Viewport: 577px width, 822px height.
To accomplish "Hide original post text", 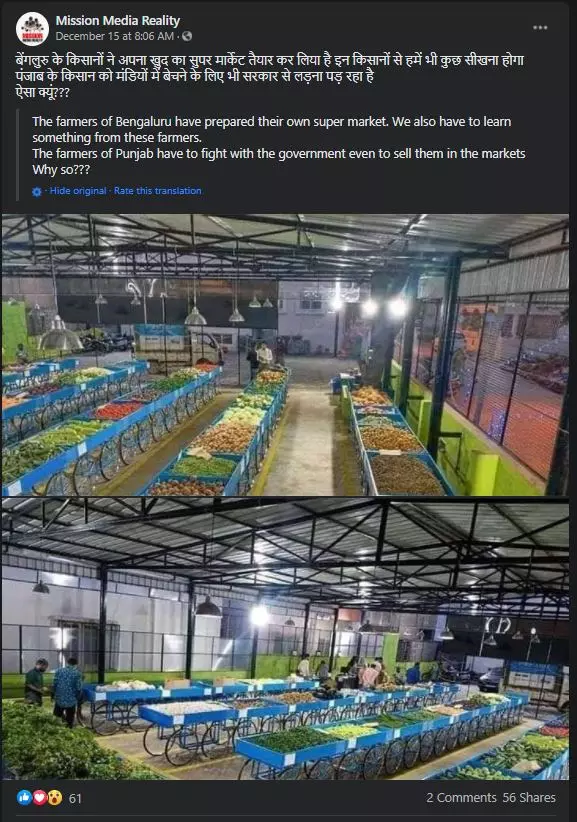I will [78, 191].
